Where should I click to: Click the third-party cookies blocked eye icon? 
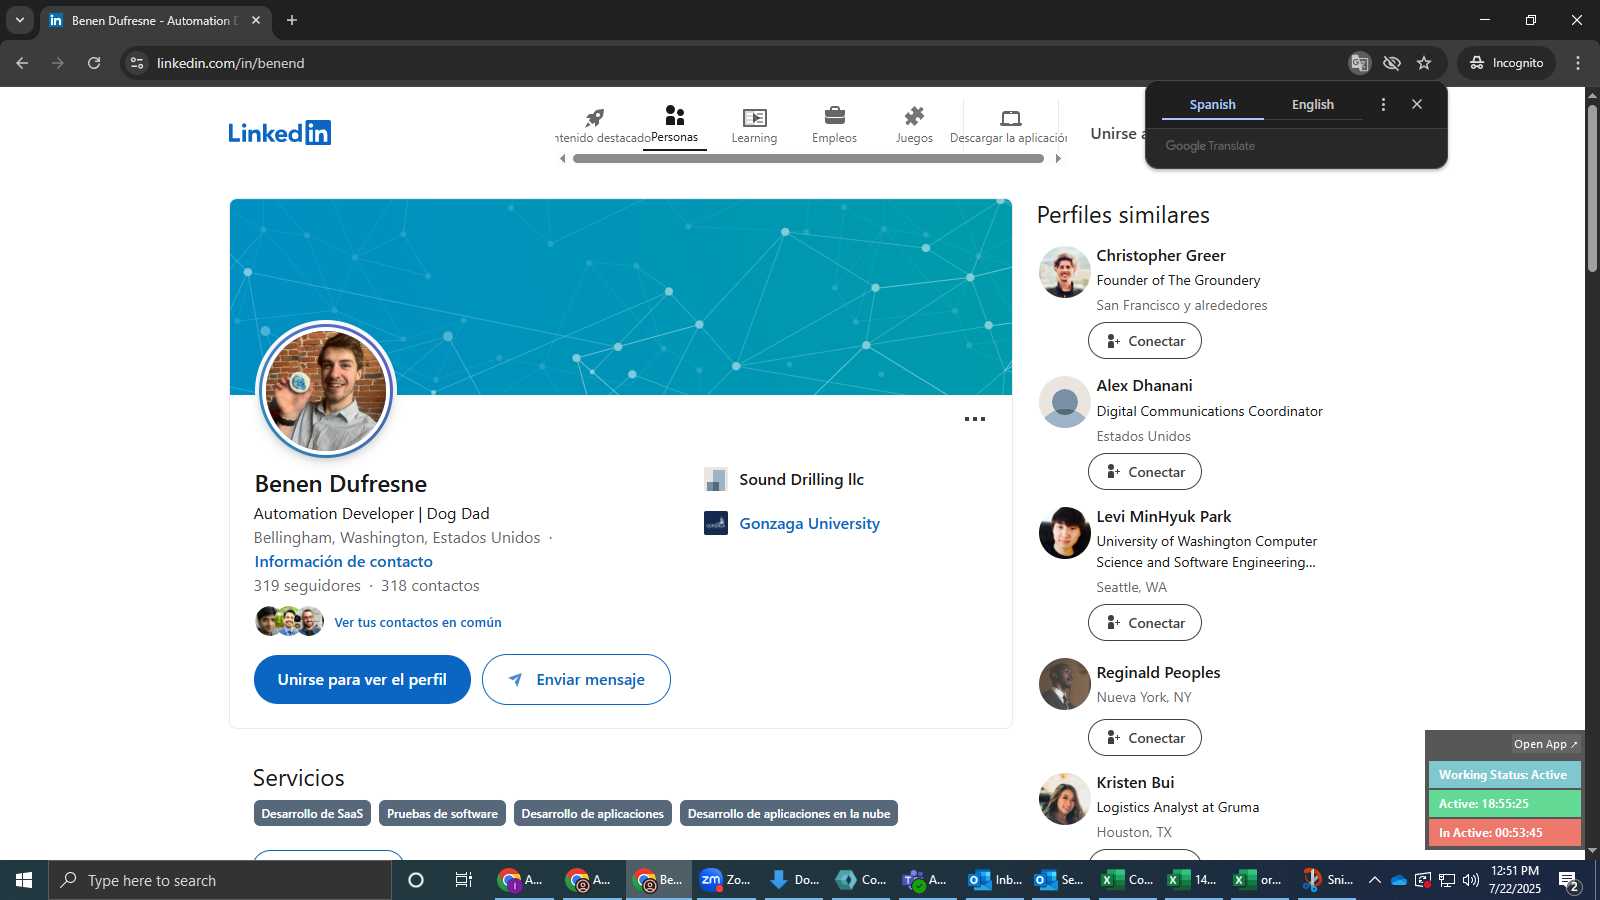tap(1391, 63)
